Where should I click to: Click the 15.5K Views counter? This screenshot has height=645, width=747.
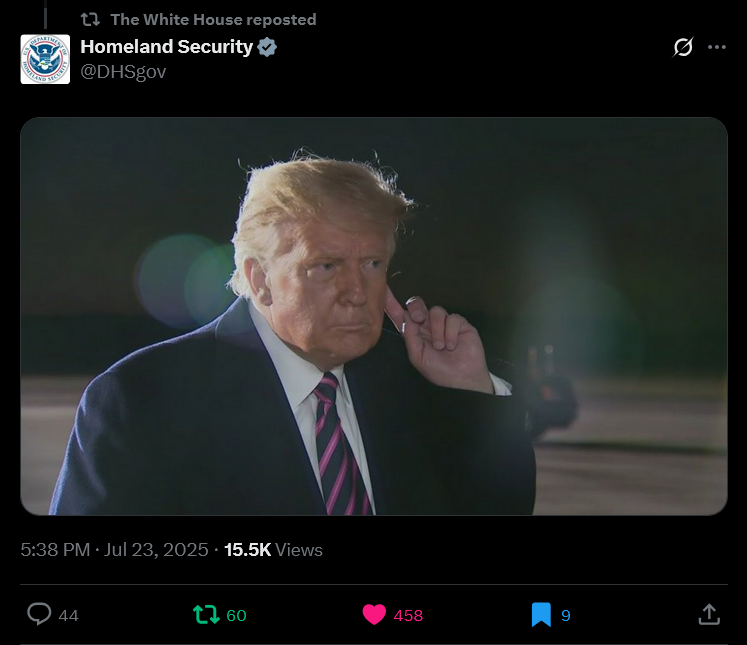tap(273, 550)
